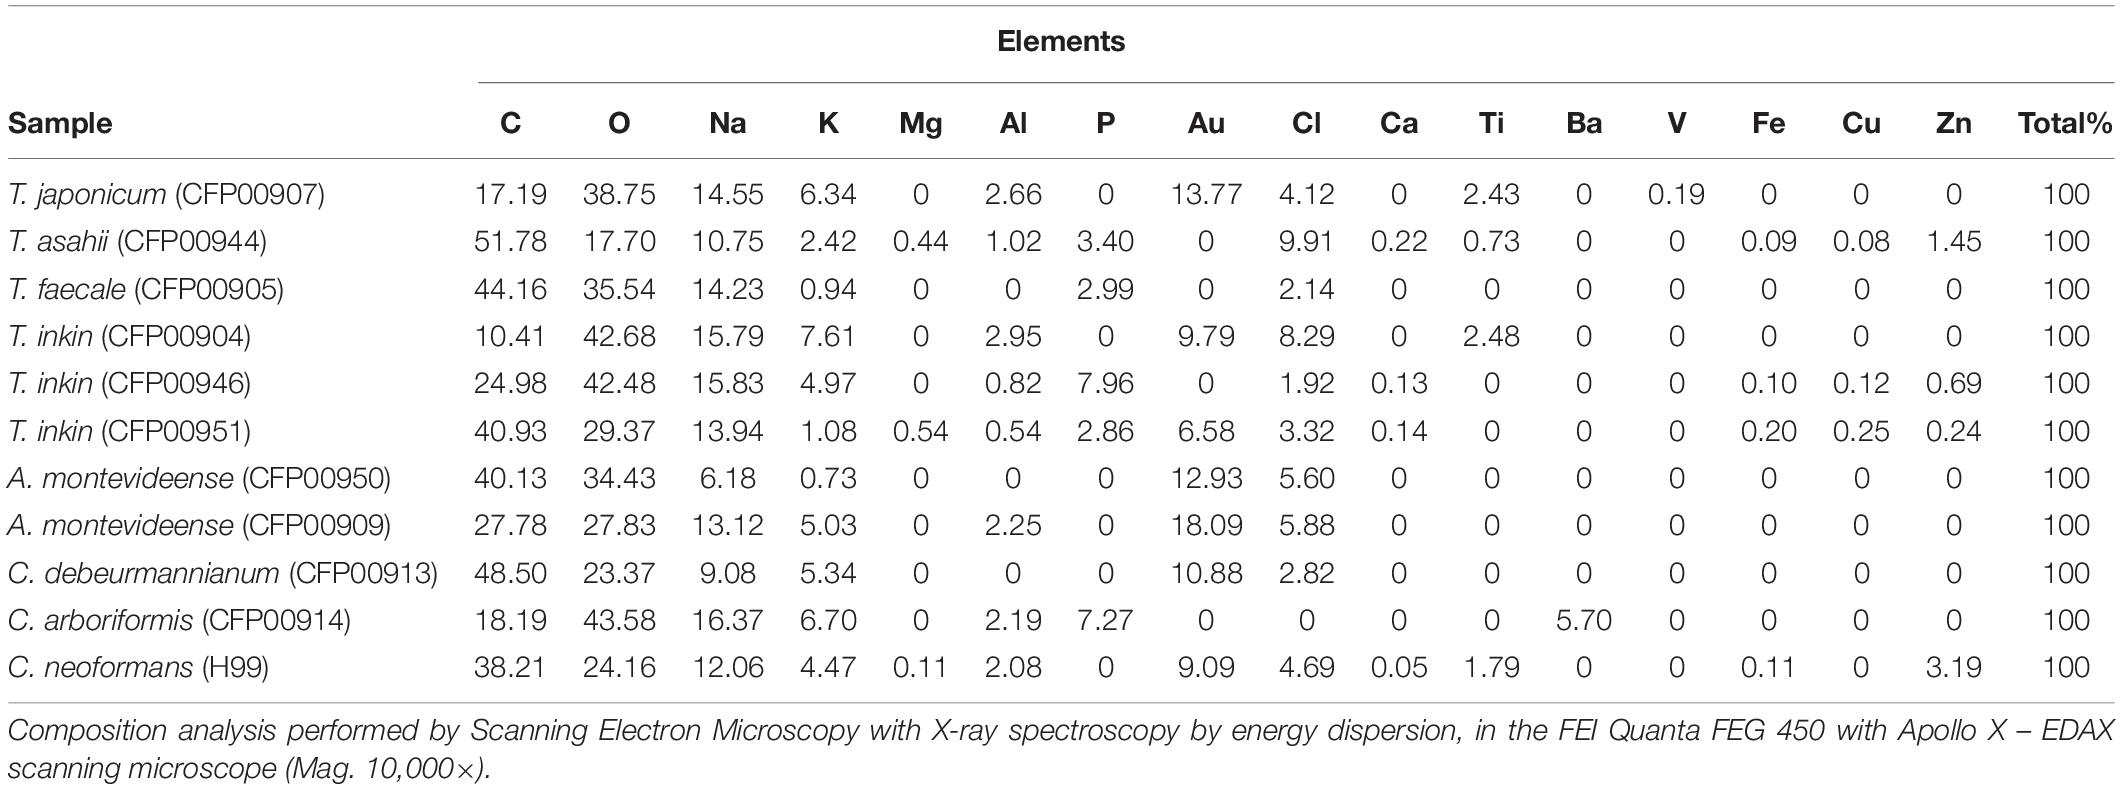Screen dimensions: 2121x789
Task: Click the C. neoformans (H99) sample name
Action: pos(138,667)
